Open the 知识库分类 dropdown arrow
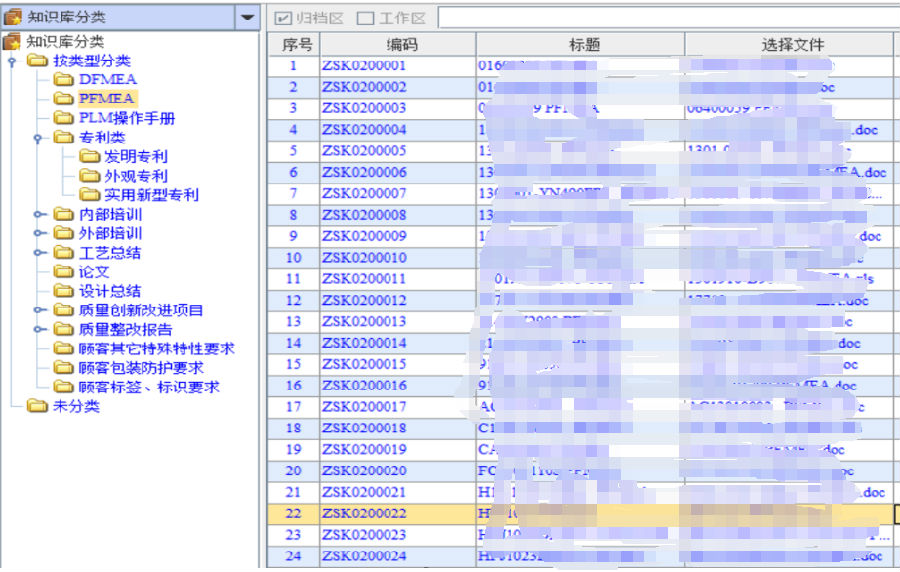The image size is (900, 572). (x=247, y=17)
